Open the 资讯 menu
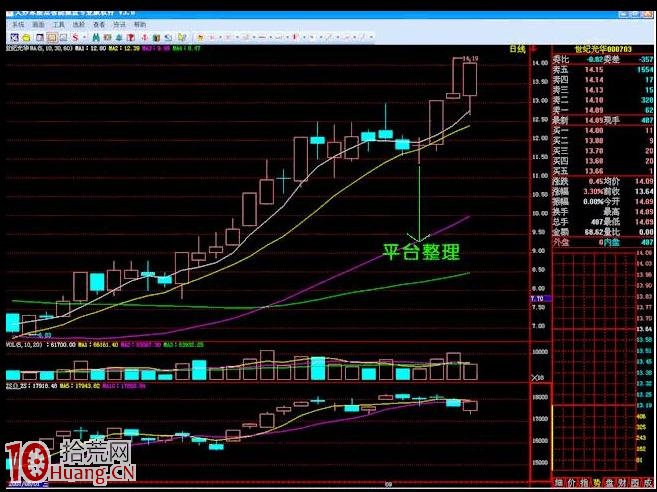 point(119,25)
